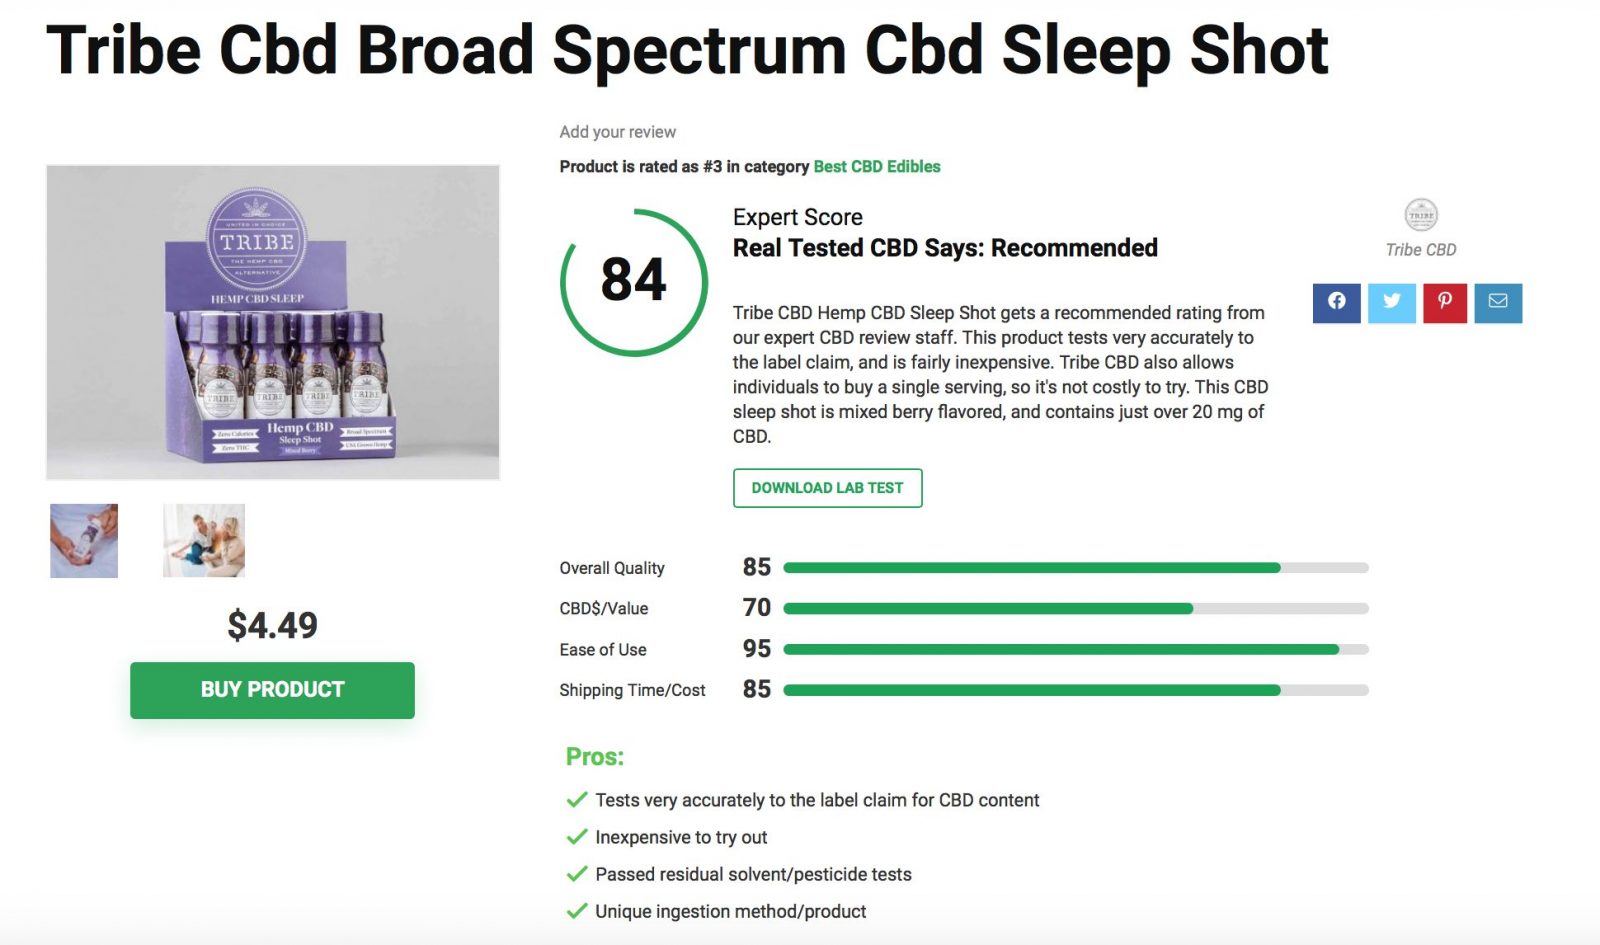Click the Pros heading
The image size is (1600, 945).
pos(595,757)
